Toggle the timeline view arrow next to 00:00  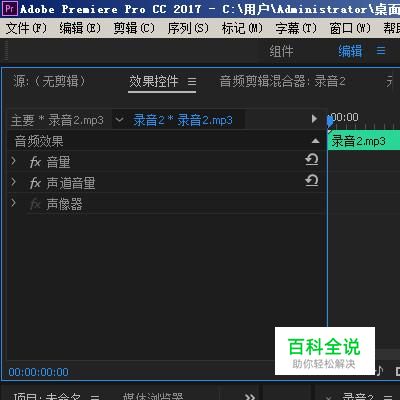point(314,119)
